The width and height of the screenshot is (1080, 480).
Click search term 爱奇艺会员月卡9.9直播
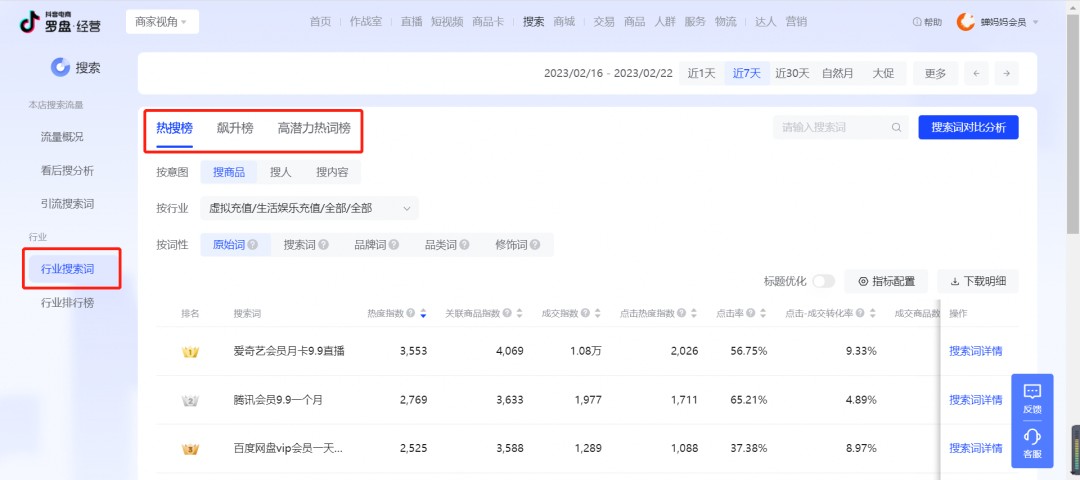coord(289,351)
